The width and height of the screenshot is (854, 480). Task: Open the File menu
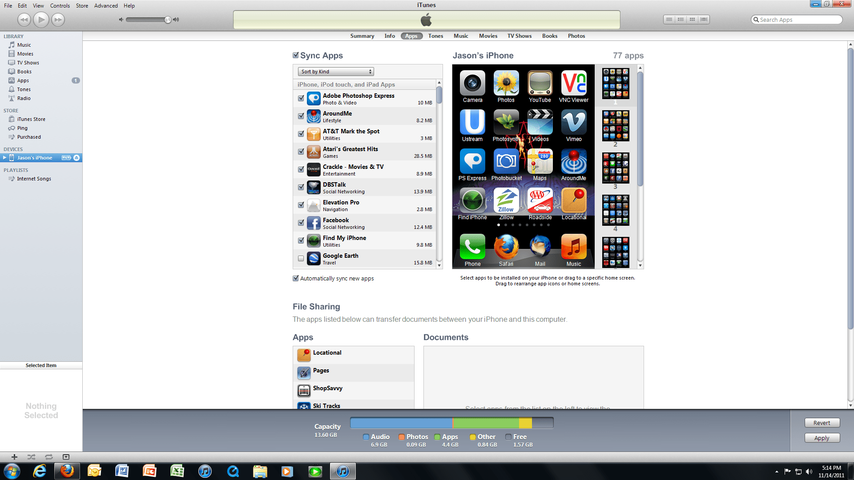click(8, 5)
